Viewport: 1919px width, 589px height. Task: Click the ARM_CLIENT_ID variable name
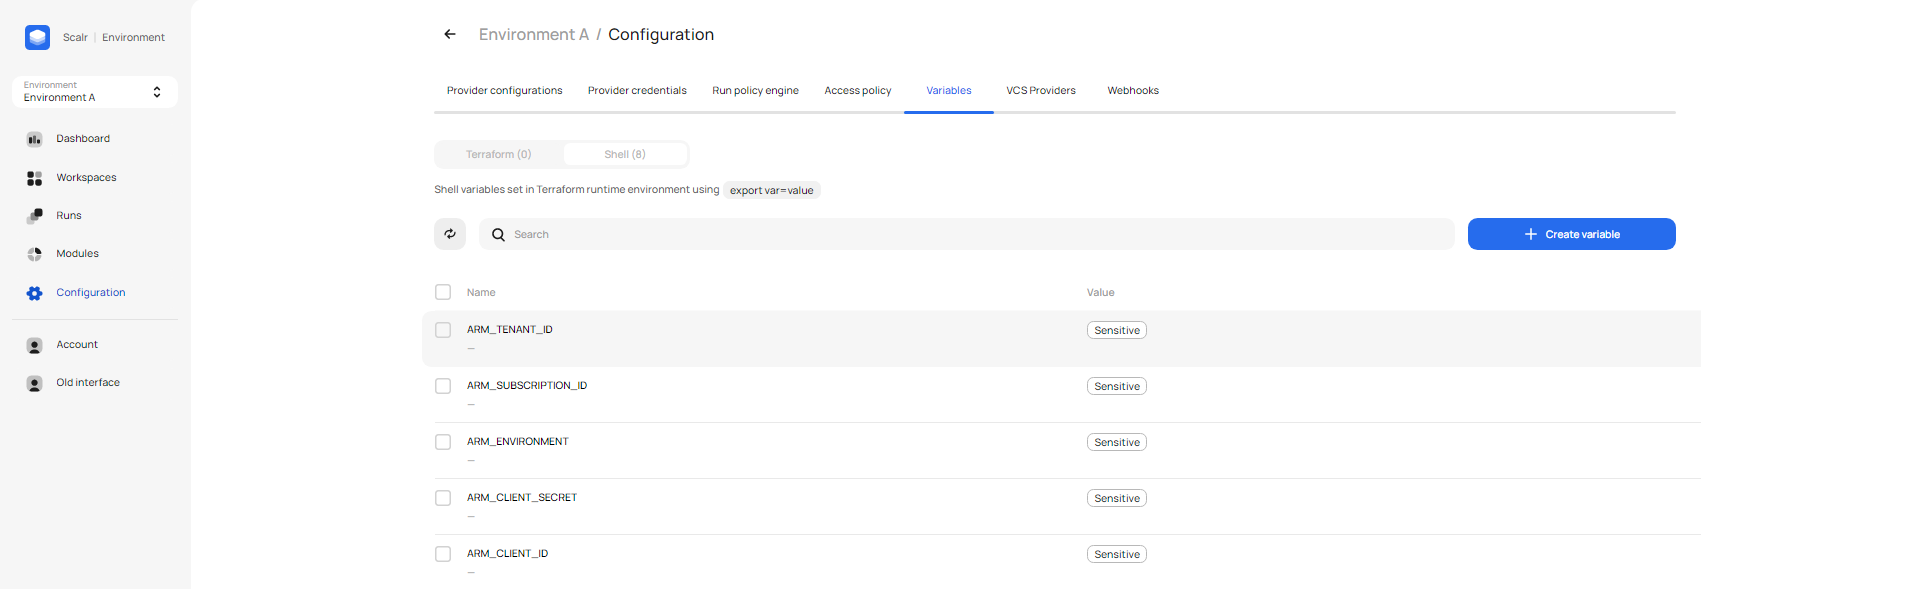coord(507,554)
